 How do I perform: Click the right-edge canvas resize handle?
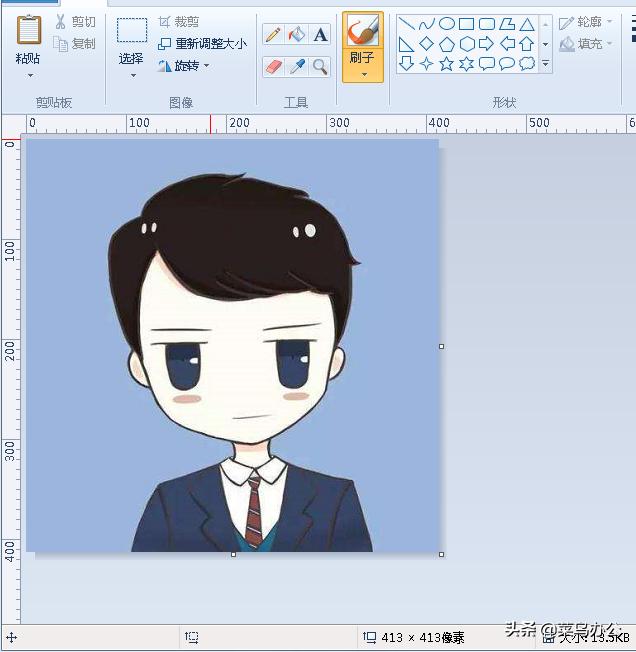[x=441, y=346]
